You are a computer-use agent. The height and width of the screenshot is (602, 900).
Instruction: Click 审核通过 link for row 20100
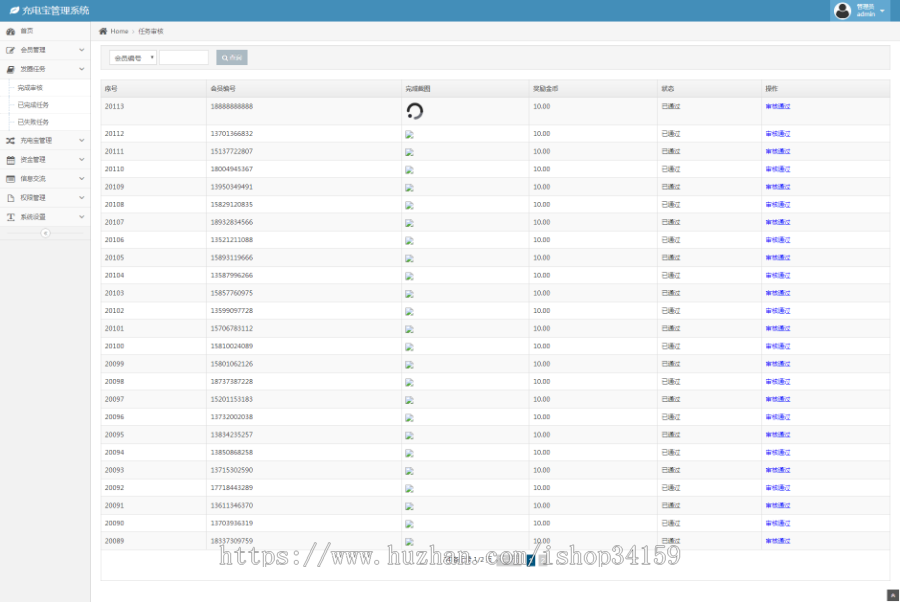click(778, 346)
